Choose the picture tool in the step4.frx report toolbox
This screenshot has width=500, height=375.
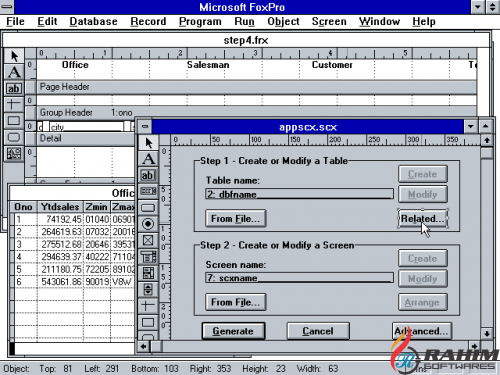pos(14,153)
